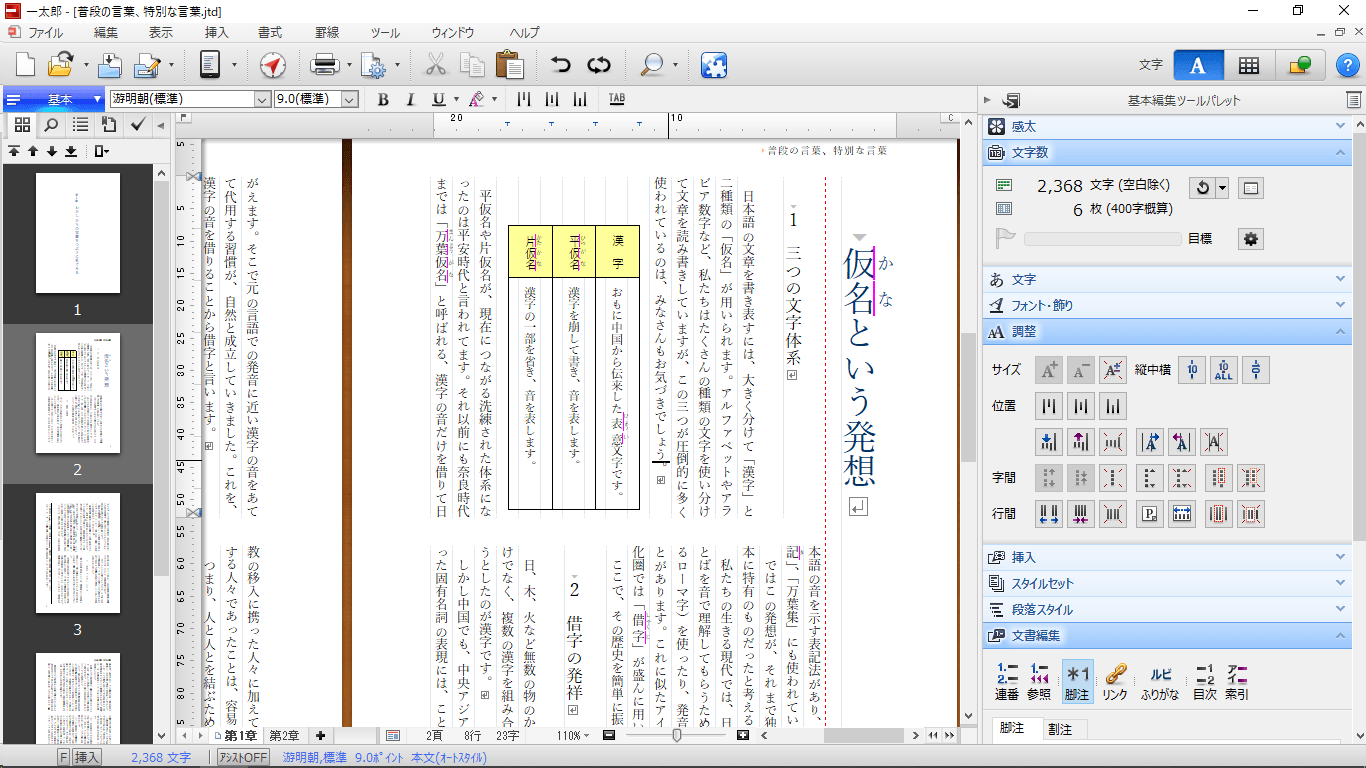Toggle italic formatting
1366x768 pixels.
pyautogui.click(x=409, y=99)
